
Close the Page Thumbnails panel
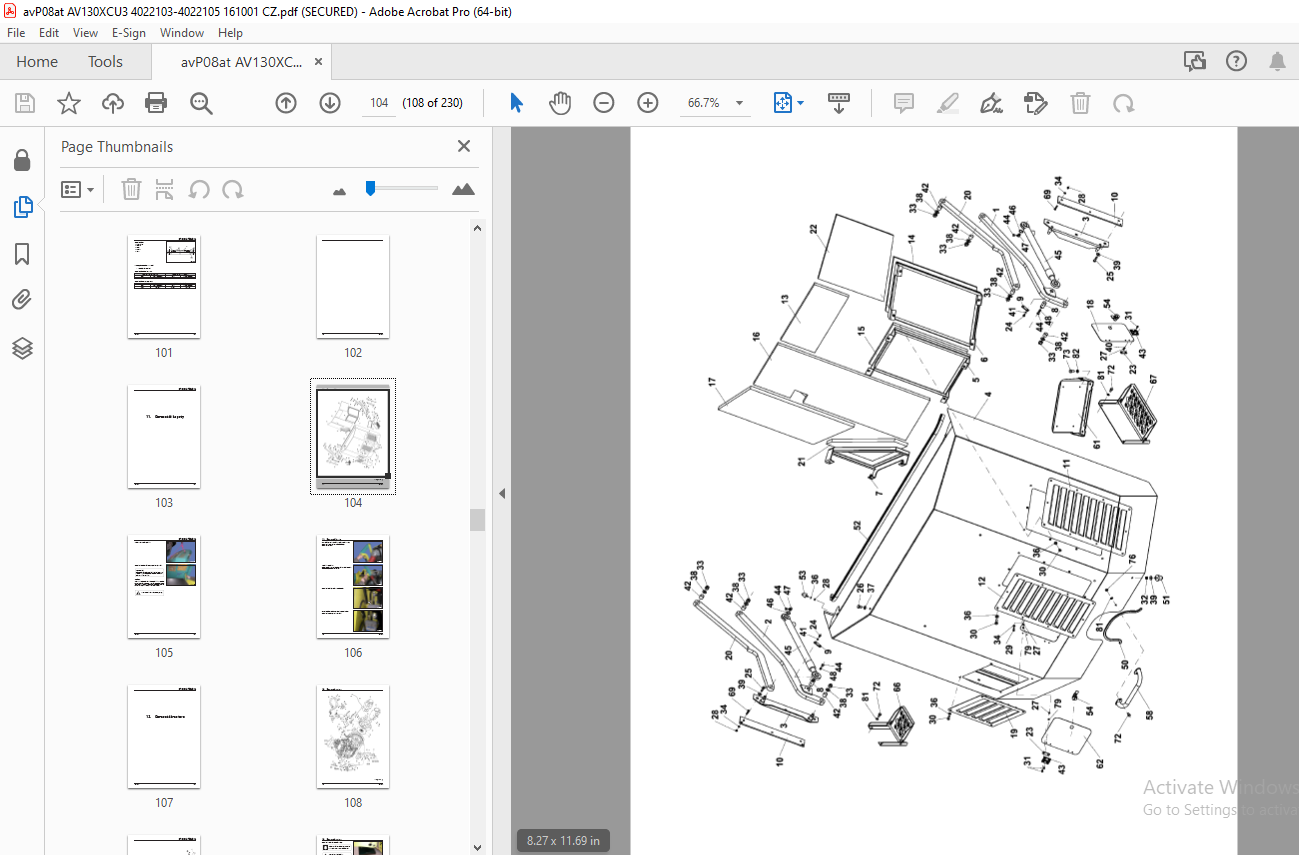coord(464,146)
